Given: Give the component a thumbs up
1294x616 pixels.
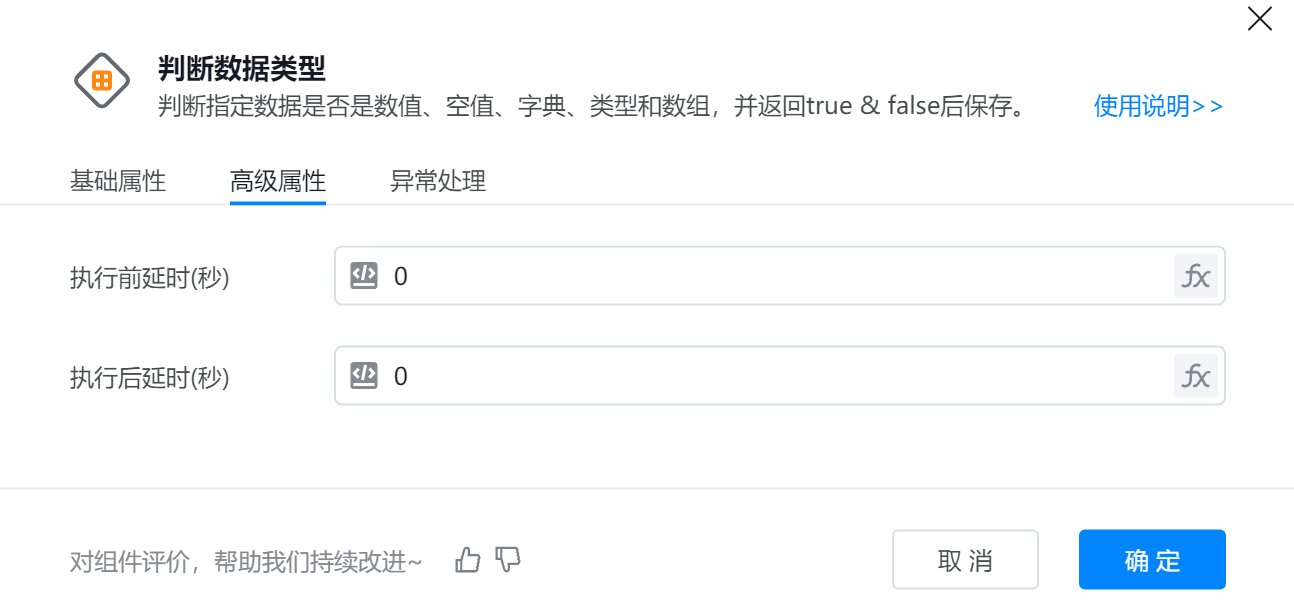Looking at the screenshot, I should (x=468, y=560).
